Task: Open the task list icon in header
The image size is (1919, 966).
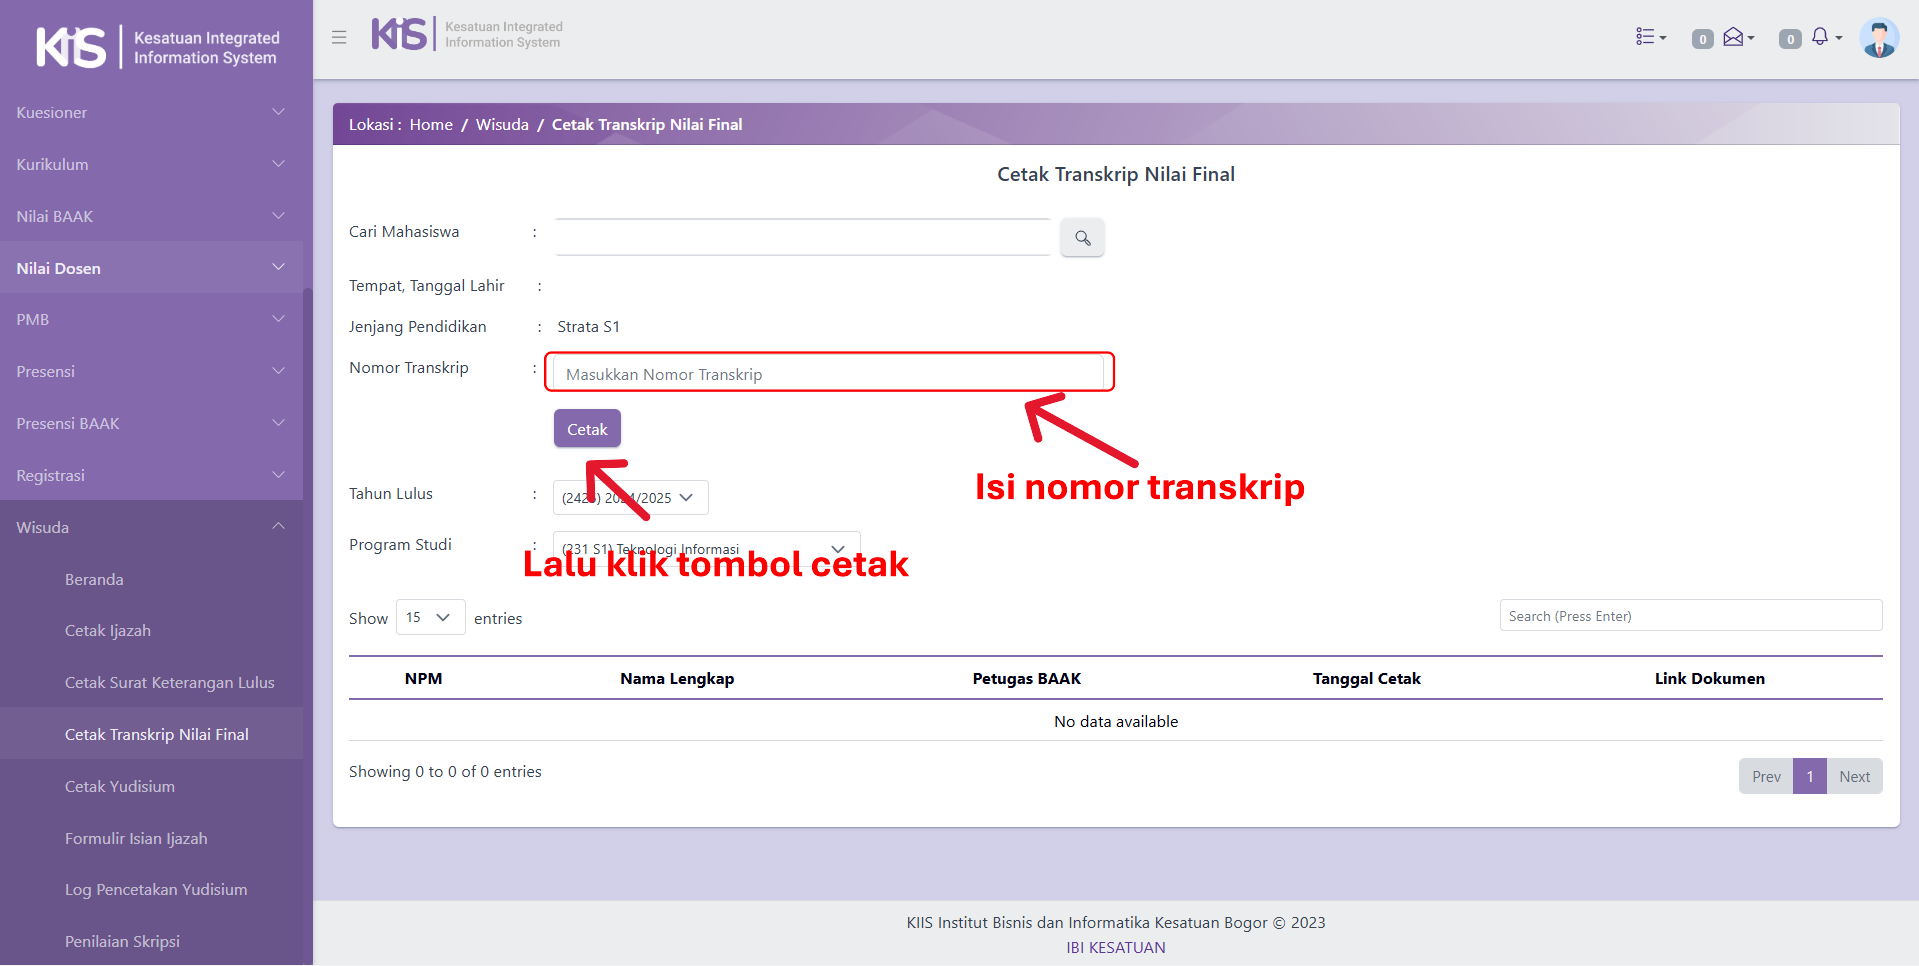Action: click(x=1649, y=37)
